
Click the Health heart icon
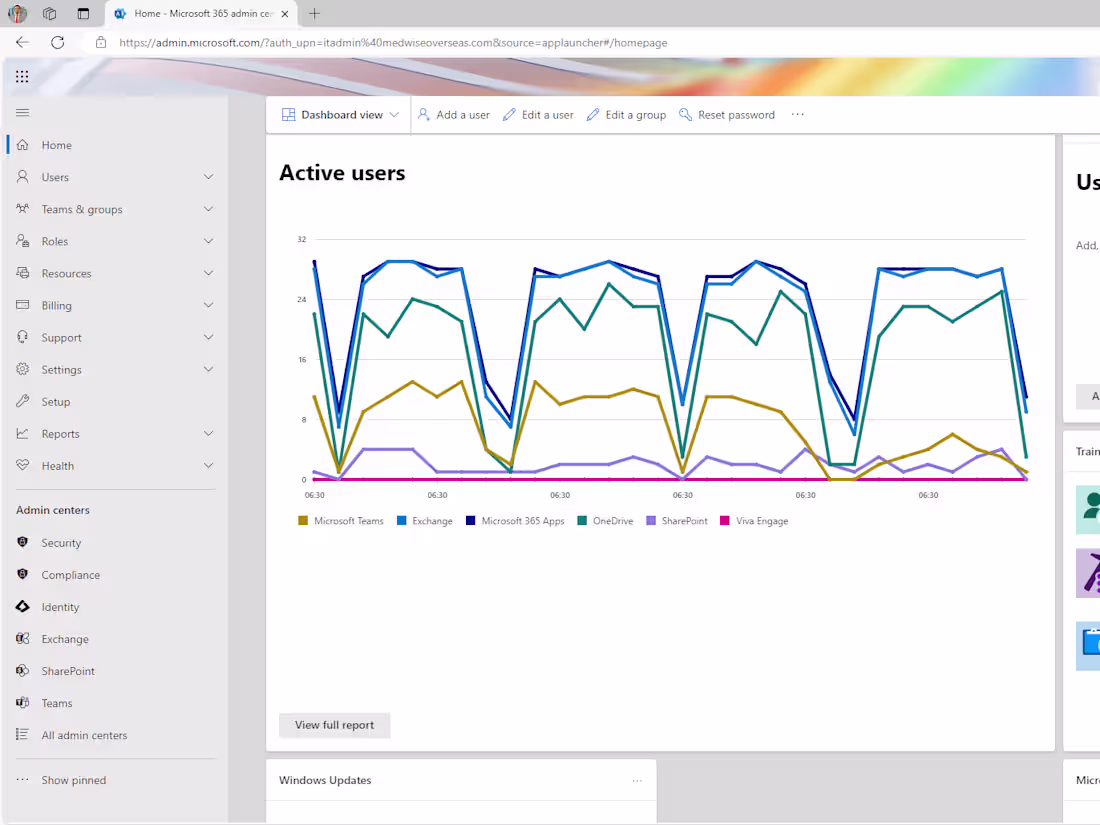[22, 465]
